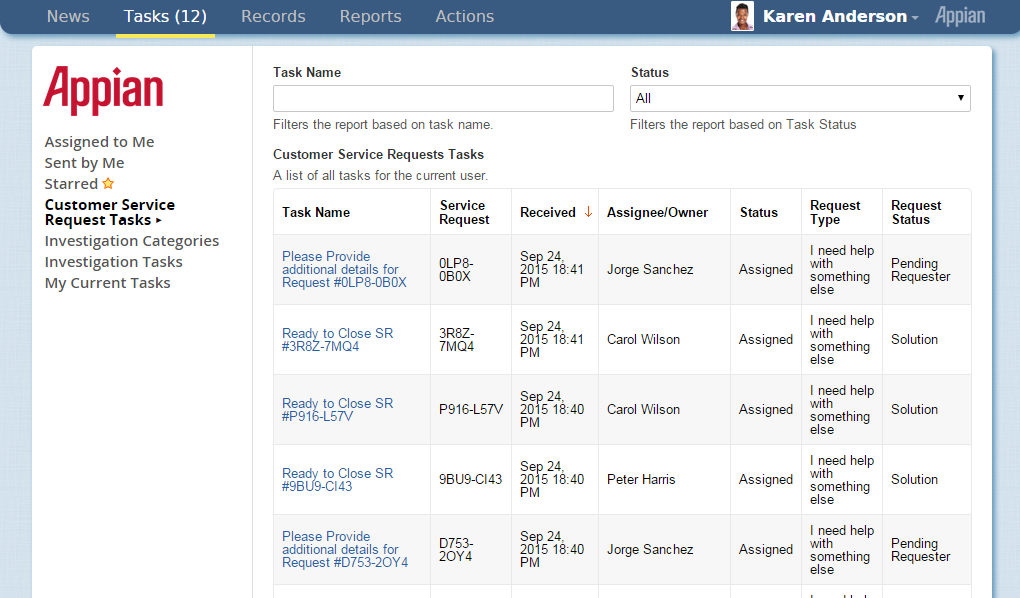Click Assigned status in the P916-L57V row
The image size is (1020, 598).
pyautogui.click(x=766, y=409)
